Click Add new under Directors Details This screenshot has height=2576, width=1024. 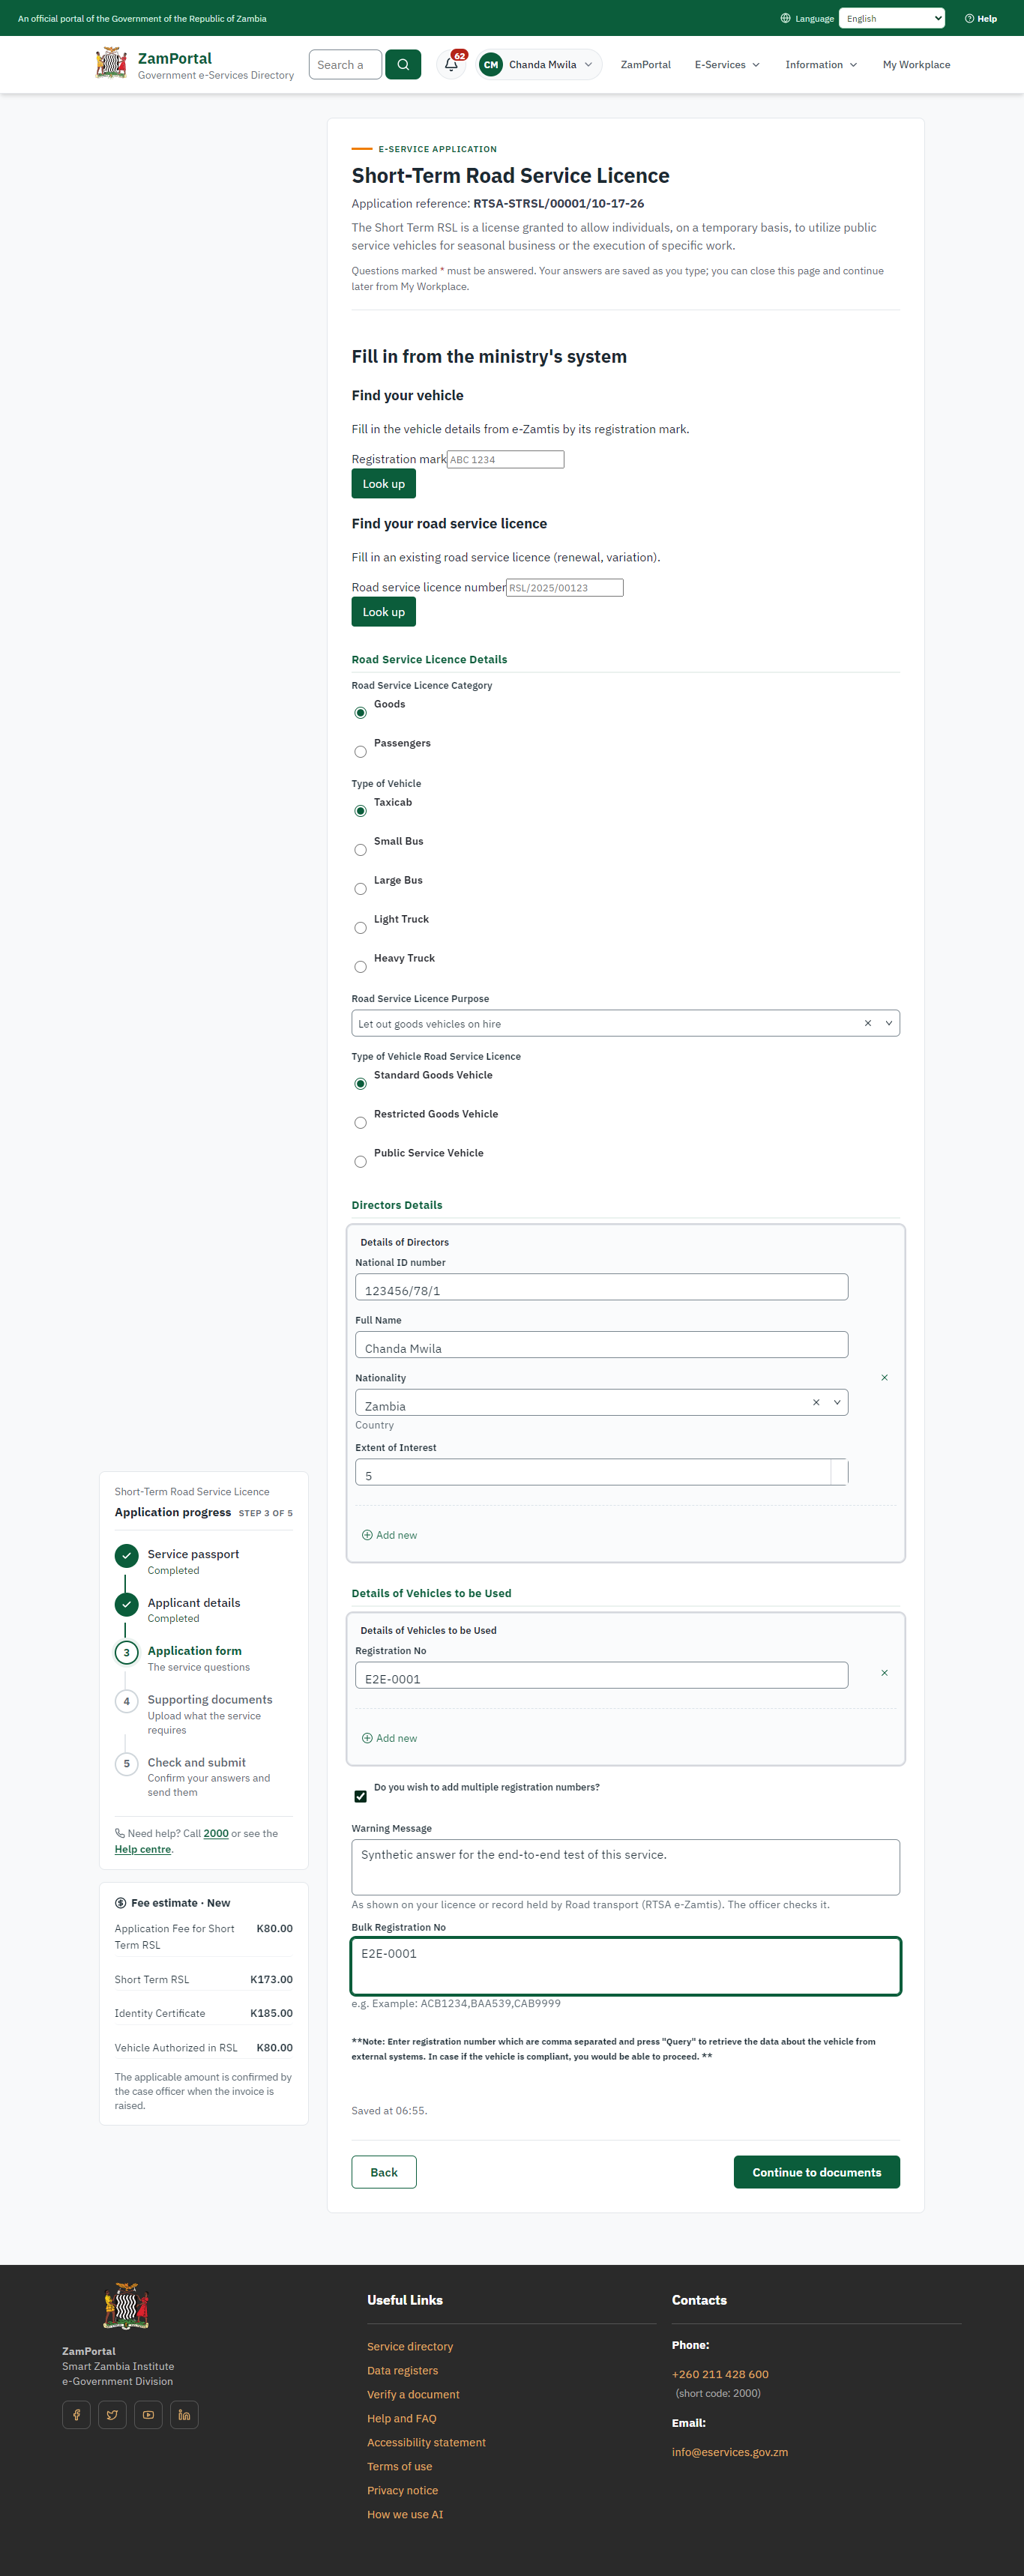389,1535
